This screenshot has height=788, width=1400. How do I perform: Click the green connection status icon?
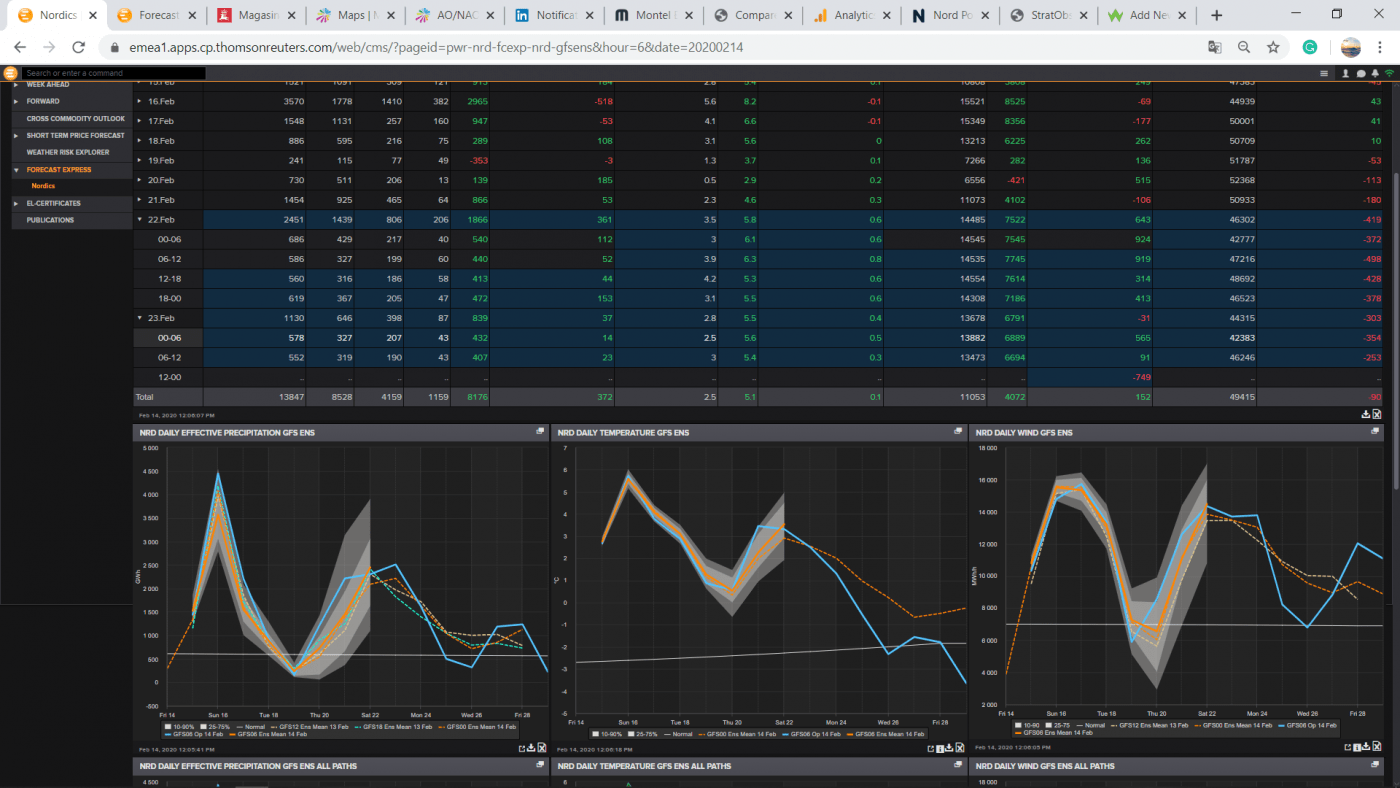pyautogui.click(x=1389, y=72)
